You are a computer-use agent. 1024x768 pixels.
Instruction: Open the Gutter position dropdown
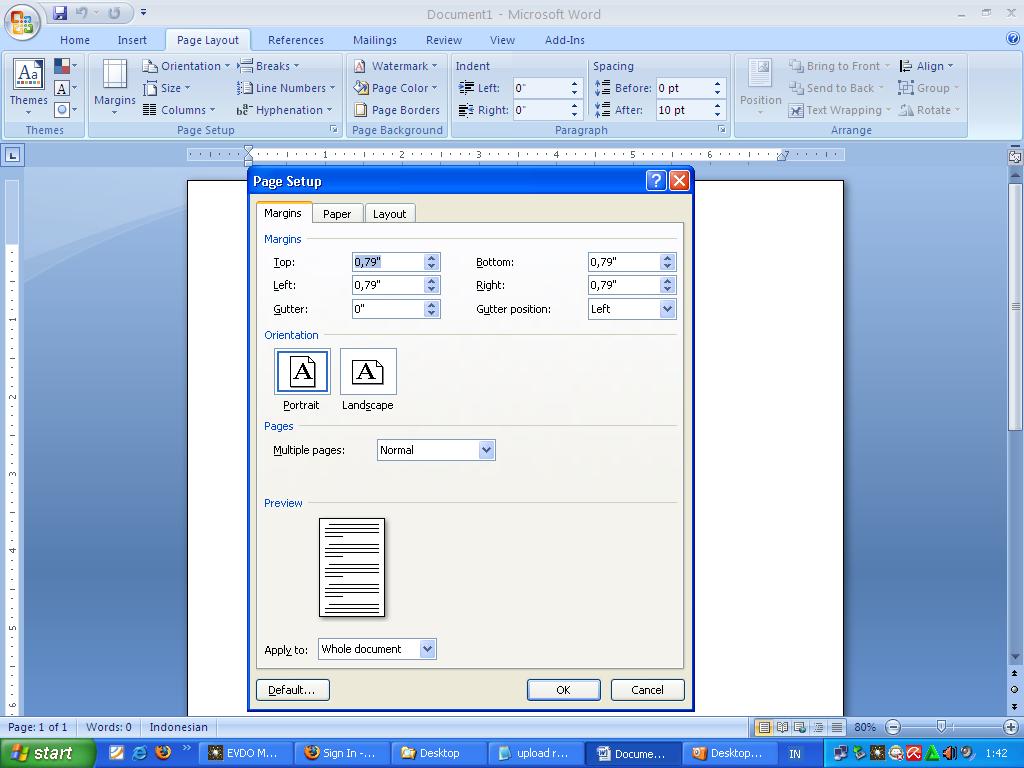668,309
